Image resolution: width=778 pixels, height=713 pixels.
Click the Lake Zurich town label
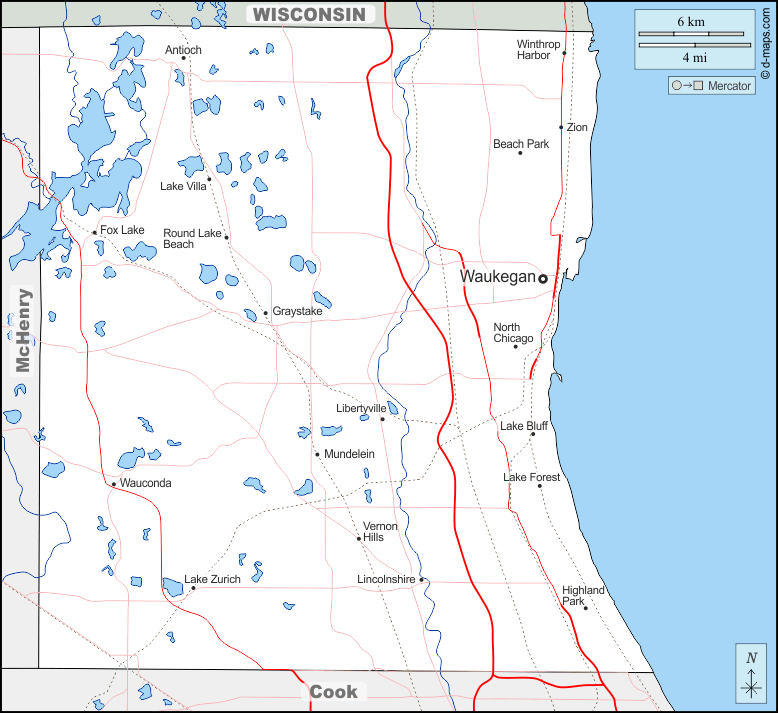coord(212,580)
